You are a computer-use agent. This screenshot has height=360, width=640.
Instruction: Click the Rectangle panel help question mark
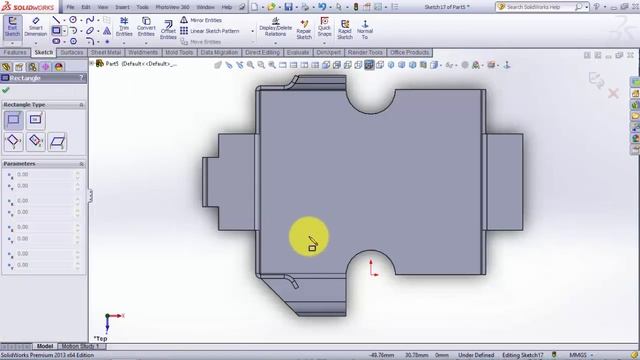(x=82, y=78)
